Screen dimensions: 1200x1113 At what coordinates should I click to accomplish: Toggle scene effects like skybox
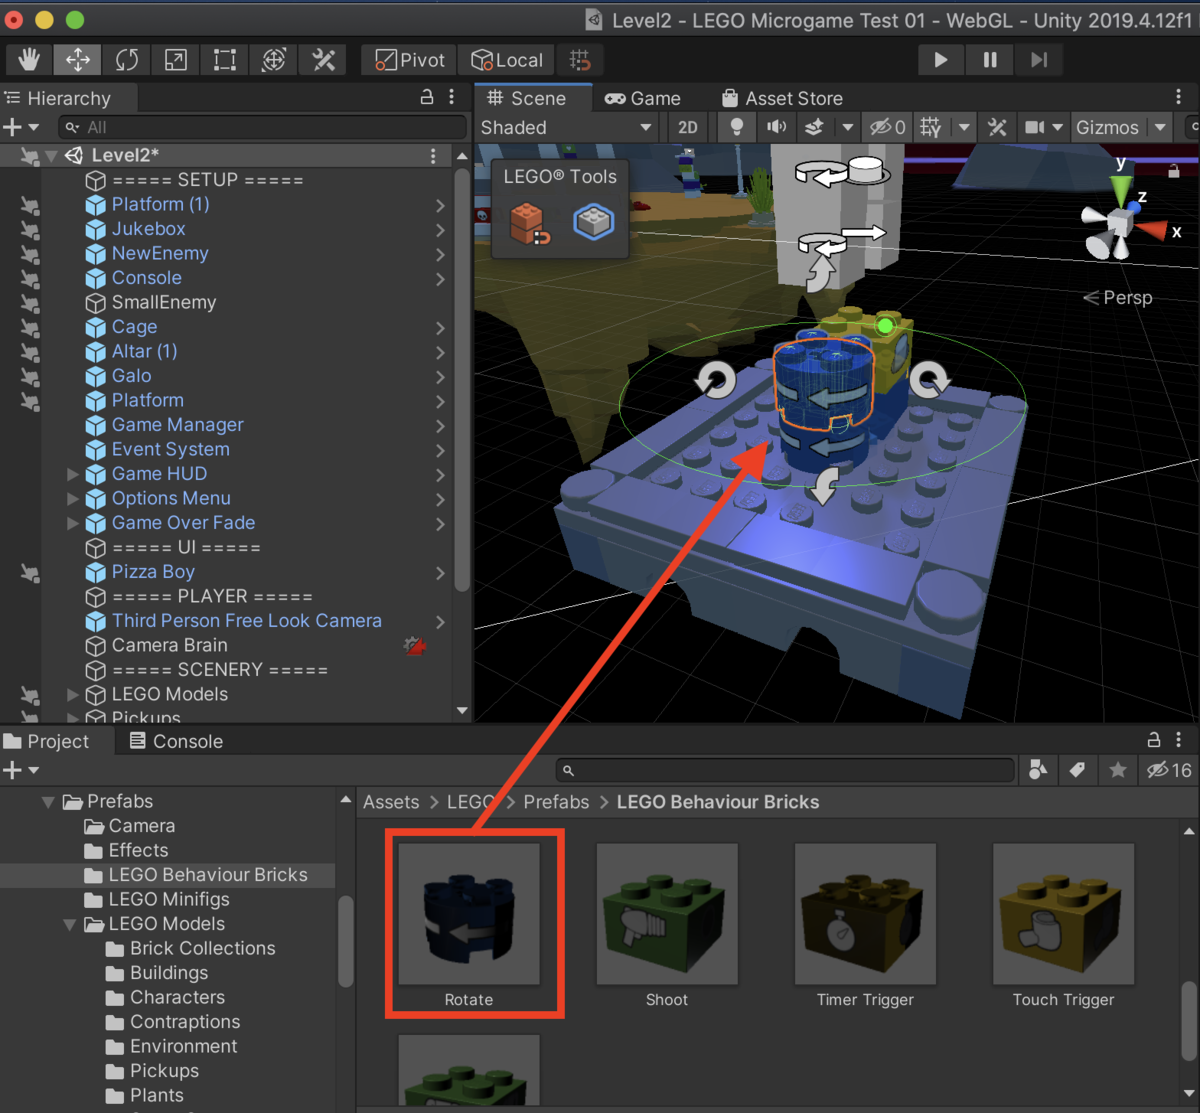pyautogui.click(x=815, y=127)
